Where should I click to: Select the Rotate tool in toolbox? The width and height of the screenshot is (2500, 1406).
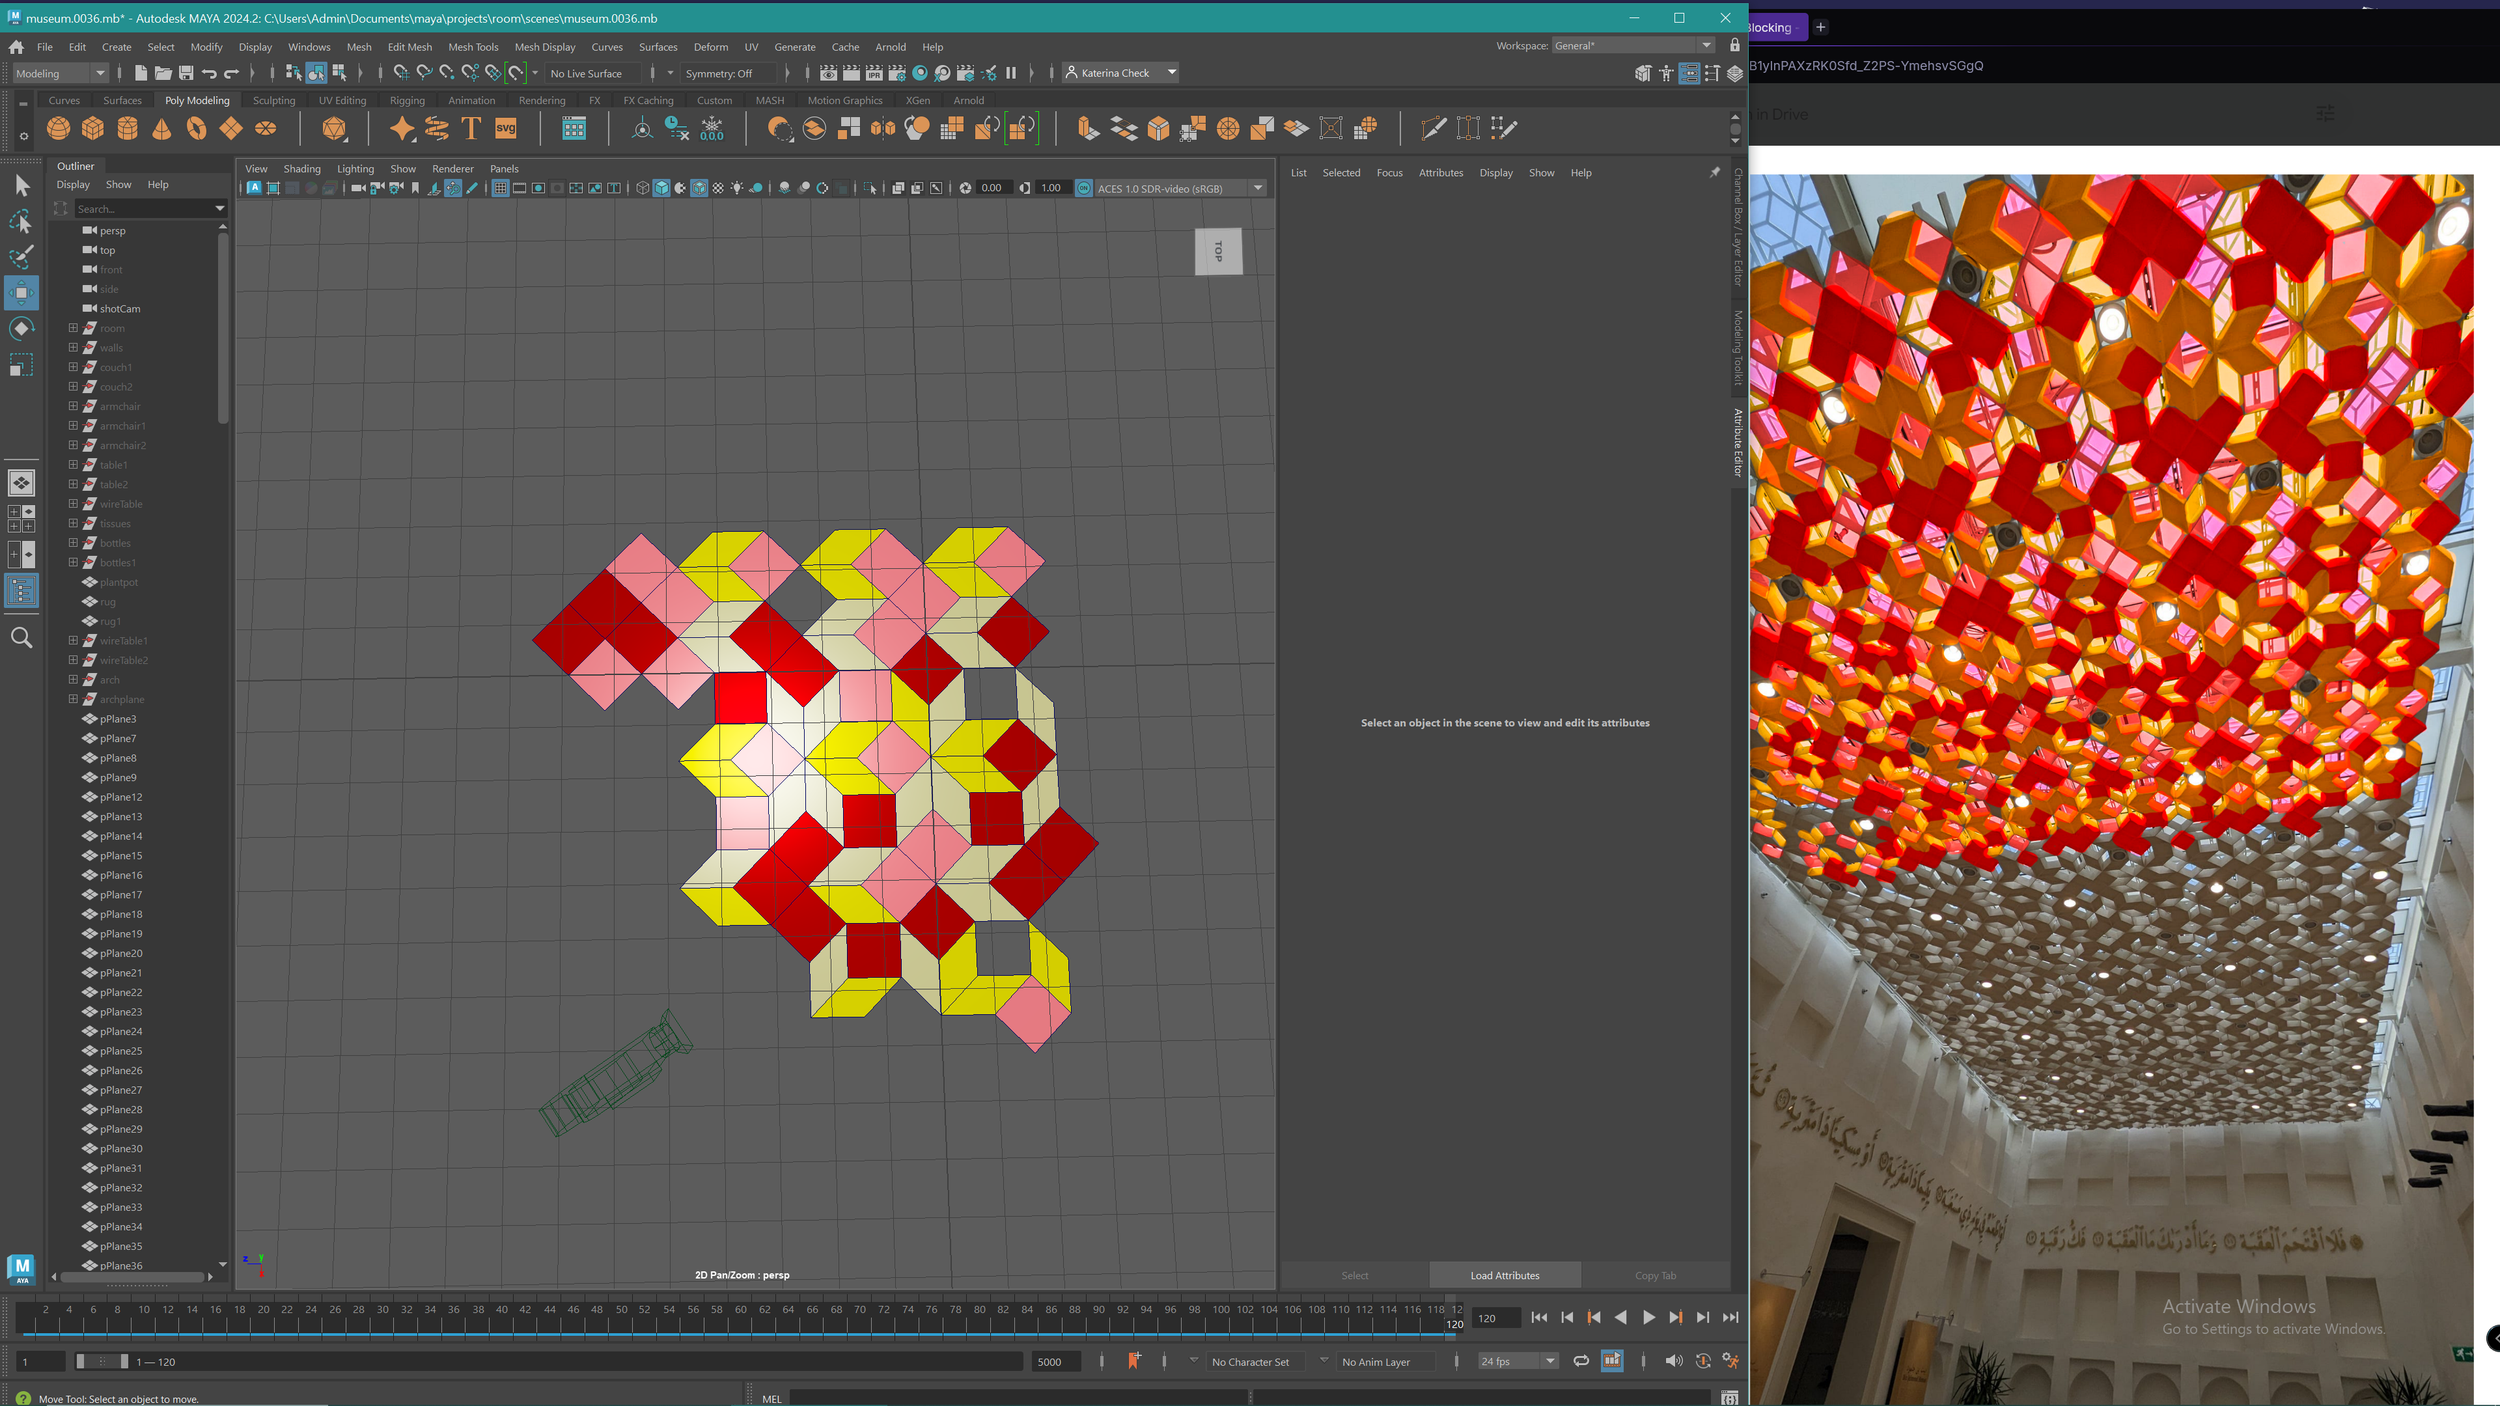[21, 329]
